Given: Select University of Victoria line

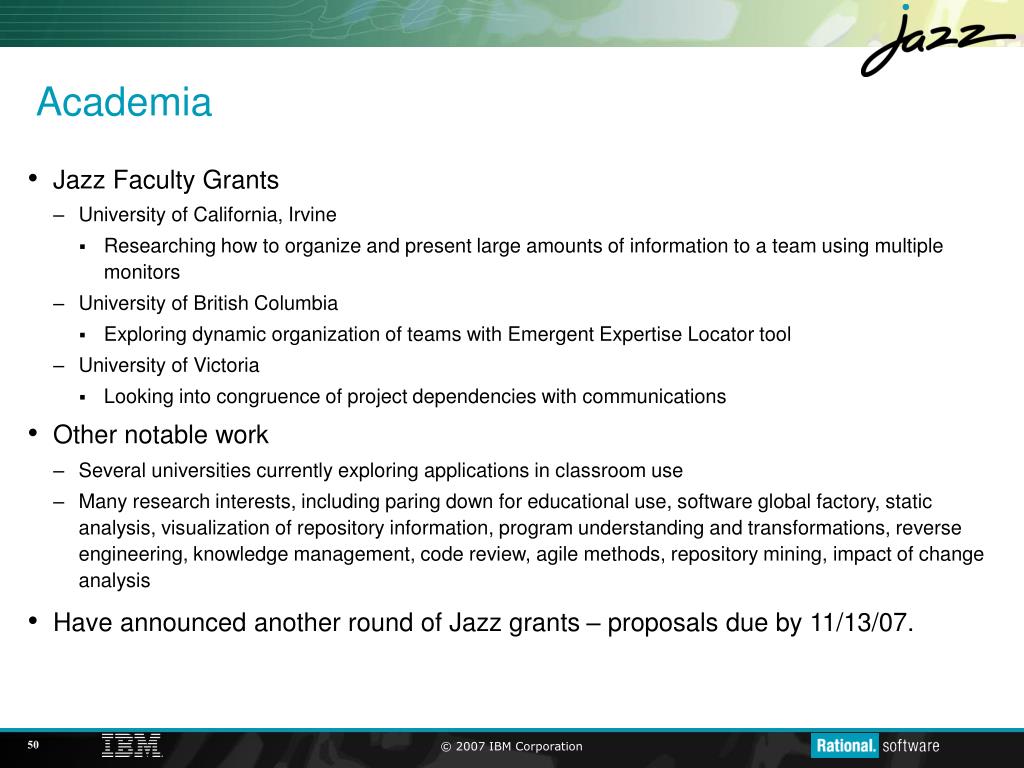Looking at the screenshot, I should (x=169, y=366).
